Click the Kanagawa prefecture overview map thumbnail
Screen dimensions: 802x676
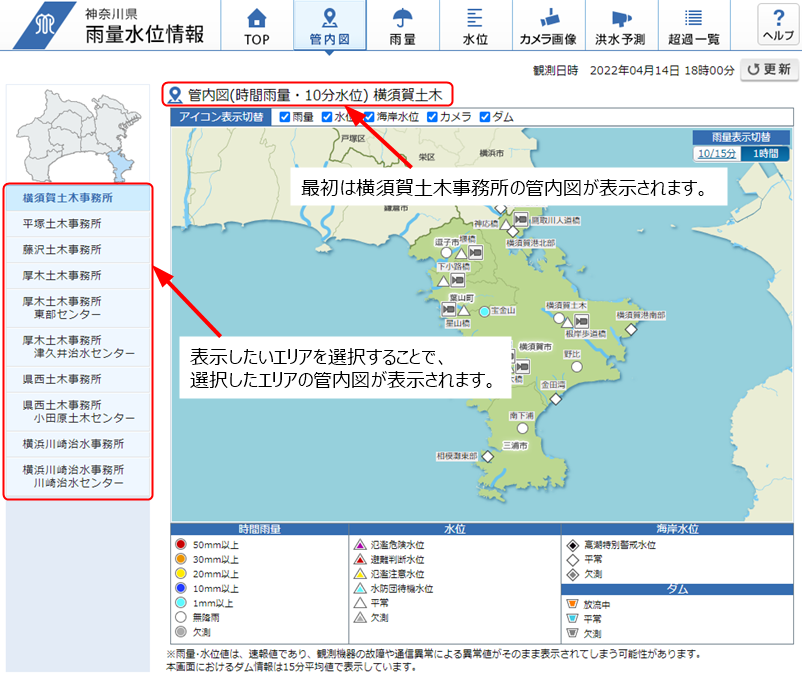(78, 136)
